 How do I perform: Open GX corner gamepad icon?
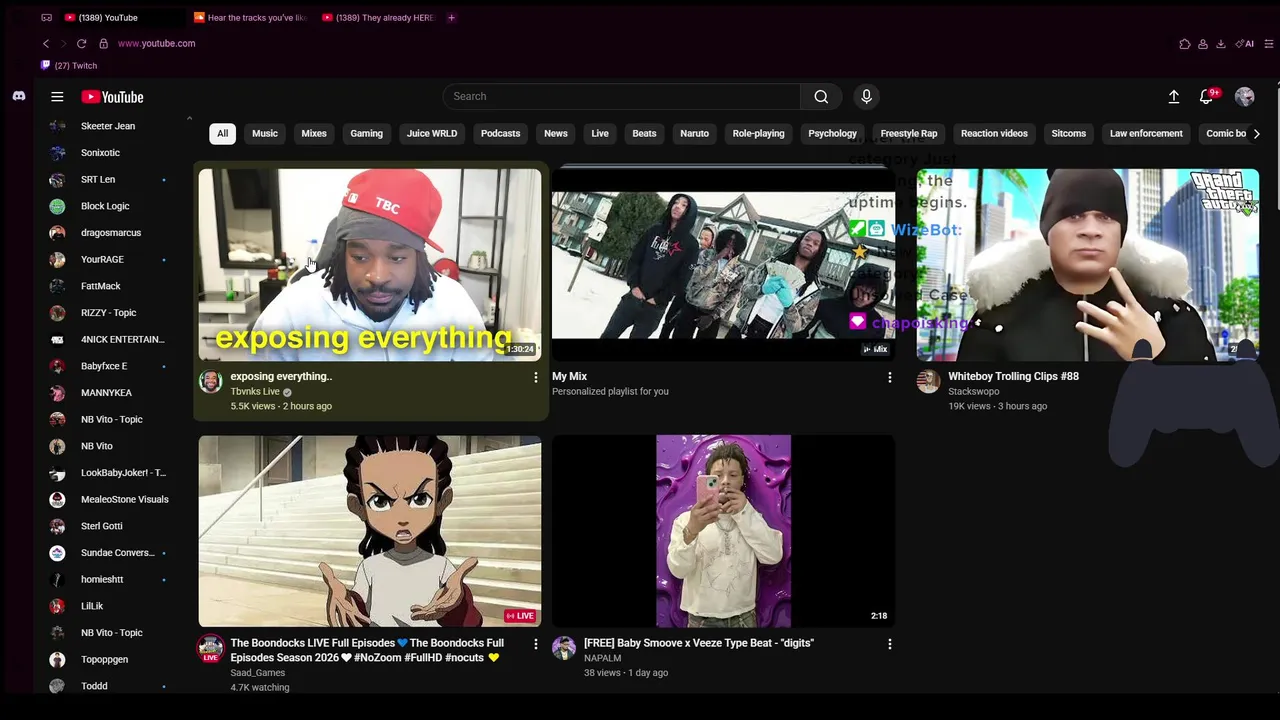(46, 17)
